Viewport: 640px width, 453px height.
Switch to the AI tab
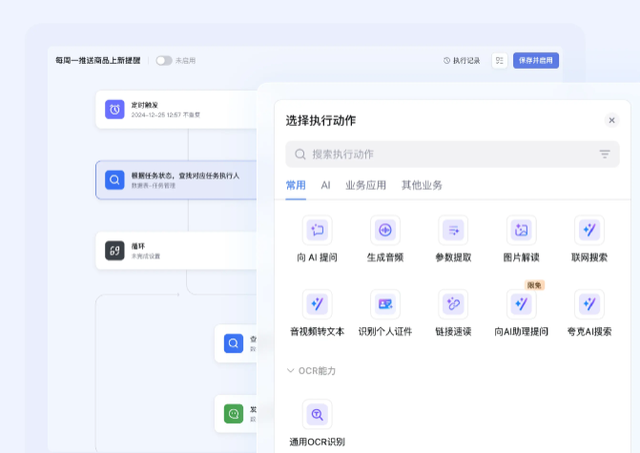[325, 185]
